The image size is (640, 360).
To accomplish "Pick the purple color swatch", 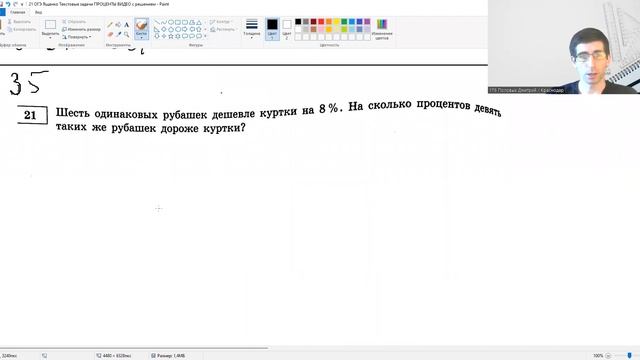I will click(x=367, y=22).
